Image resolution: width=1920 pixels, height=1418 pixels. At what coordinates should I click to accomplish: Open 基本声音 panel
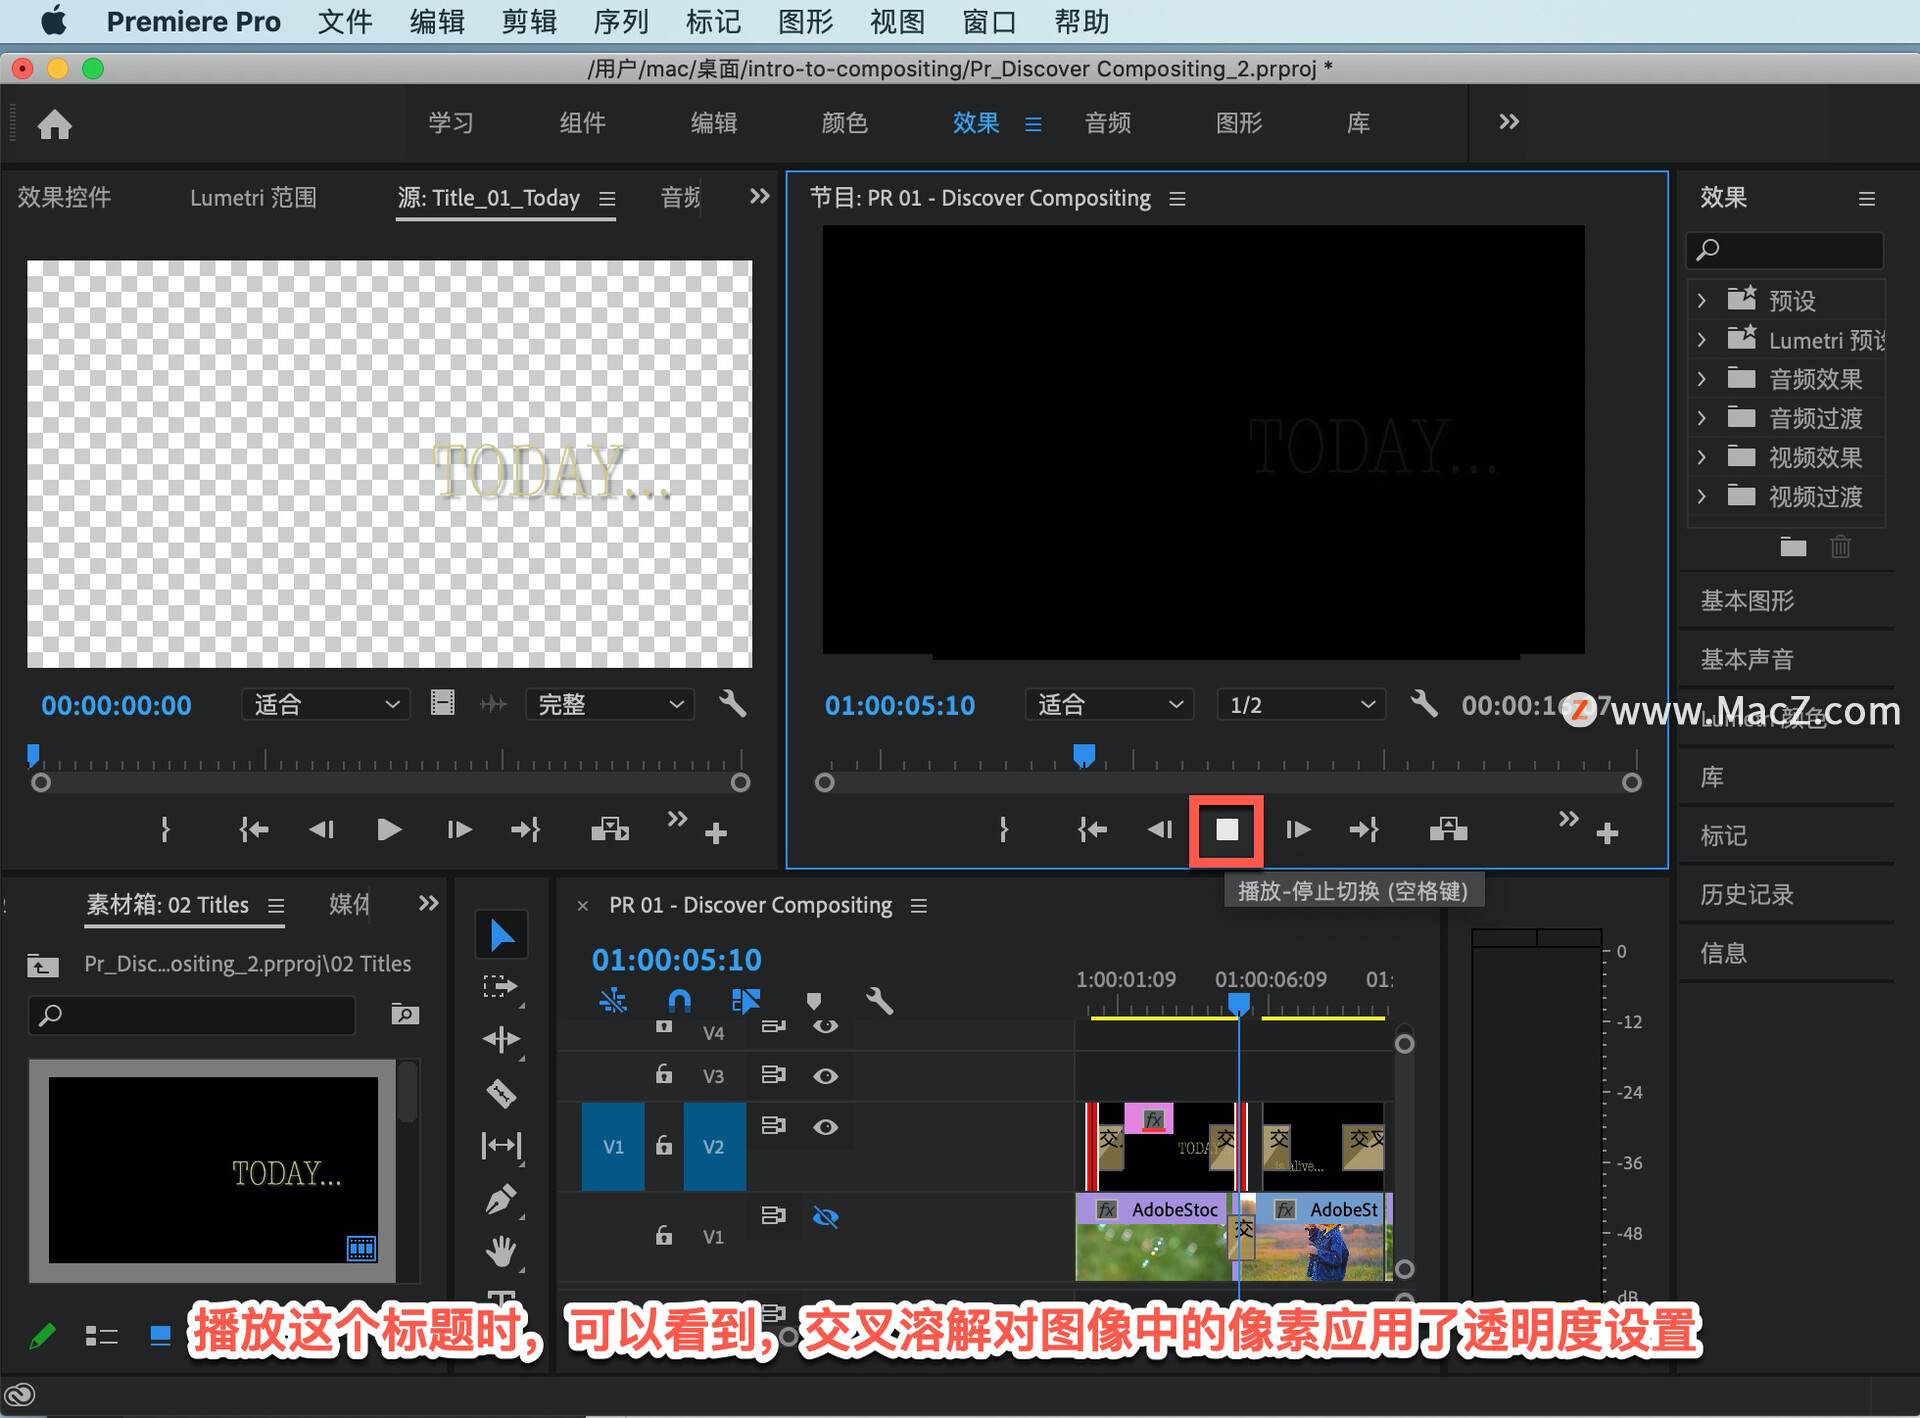coord(1747,660)
